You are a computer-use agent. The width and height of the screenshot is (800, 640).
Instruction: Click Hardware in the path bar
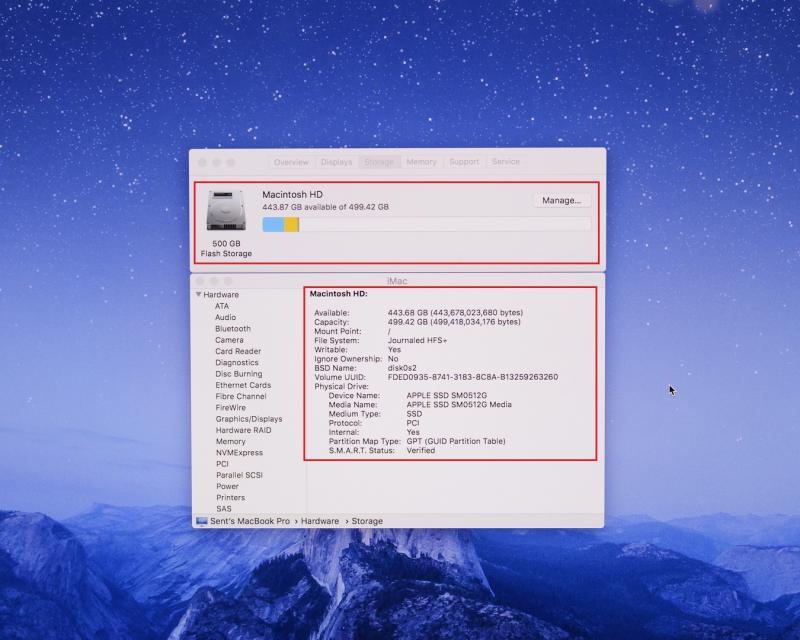(320, 521)
